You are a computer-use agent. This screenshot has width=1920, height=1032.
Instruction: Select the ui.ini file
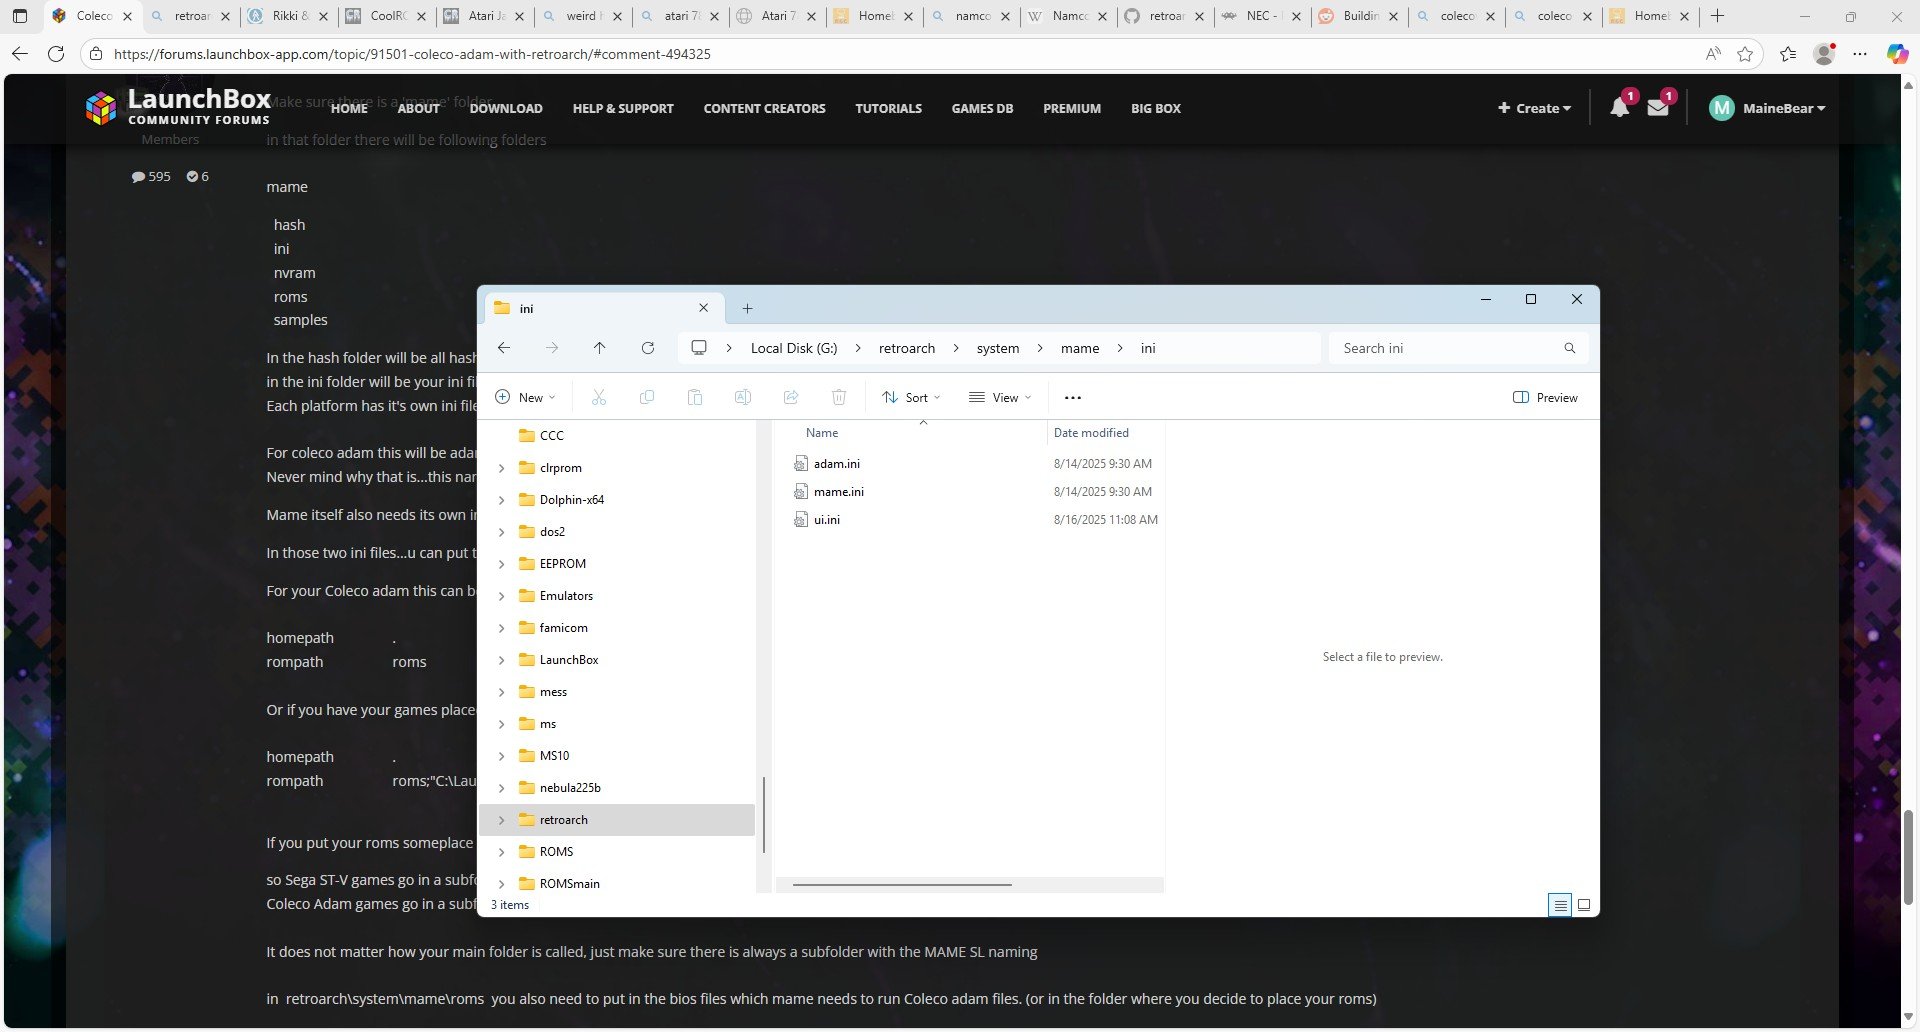[x=827, y=520]
